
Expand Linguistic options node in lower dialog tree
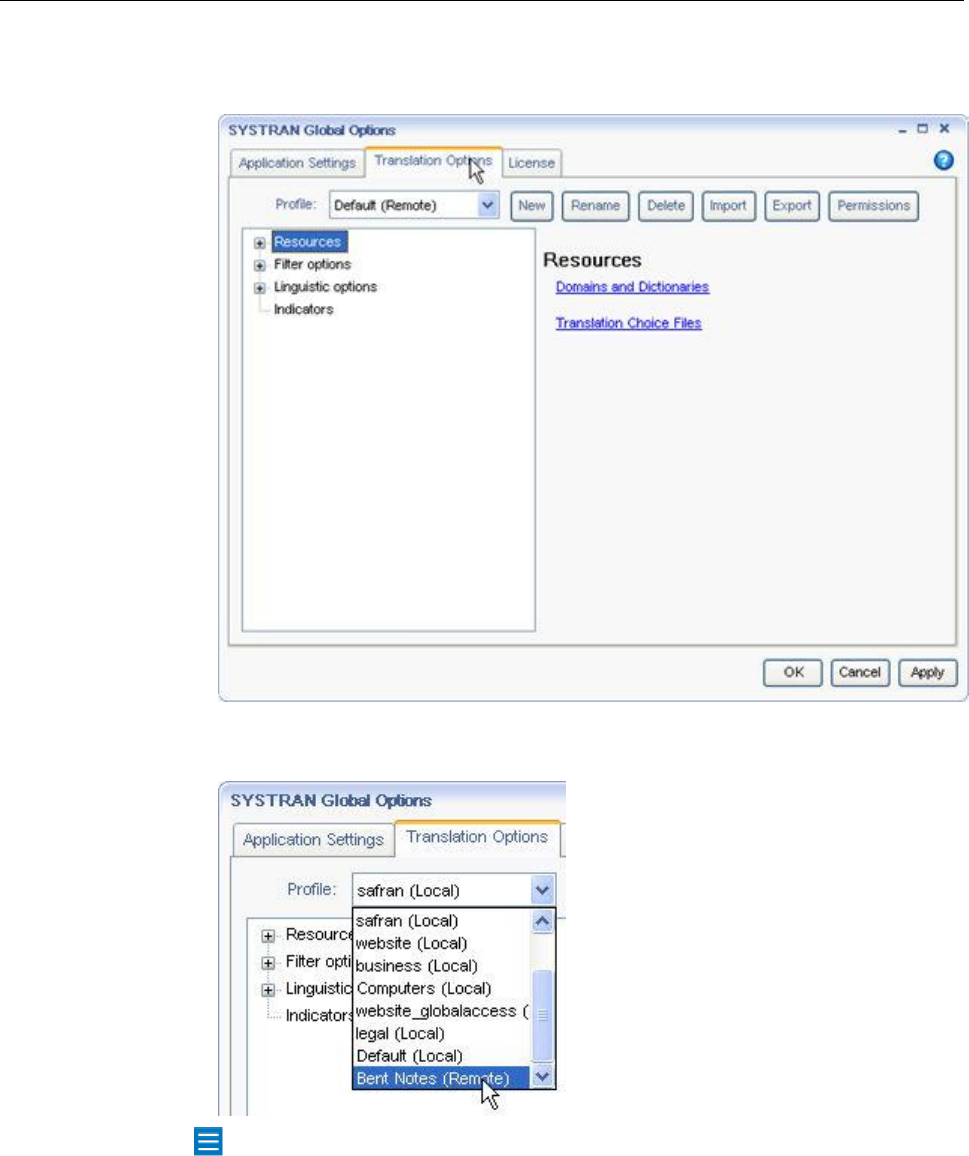tap(268, 990)
